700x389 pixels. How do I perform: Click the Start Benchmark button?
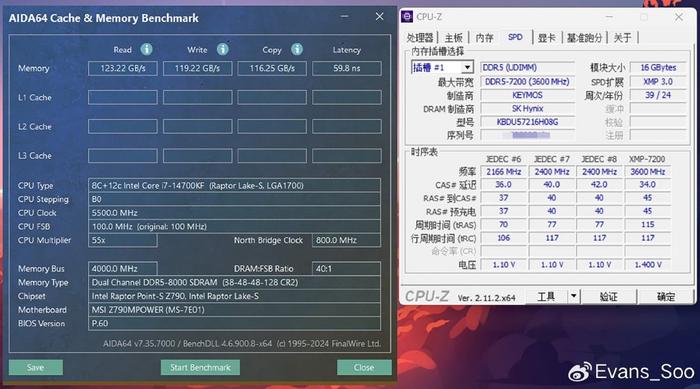(200, 368)
